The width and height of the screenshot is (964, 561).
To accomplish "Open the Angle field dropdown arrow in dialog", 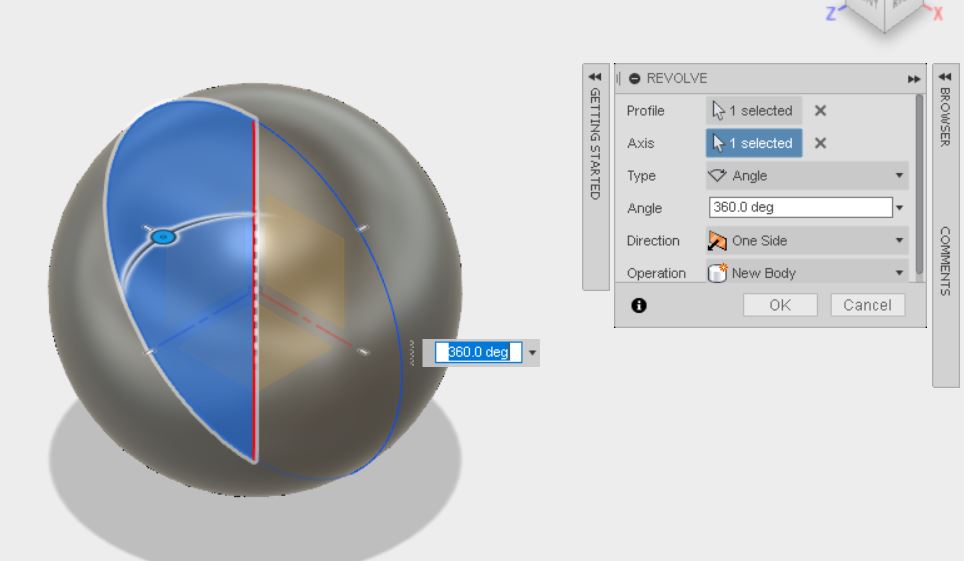I will (x=900, y=208).
